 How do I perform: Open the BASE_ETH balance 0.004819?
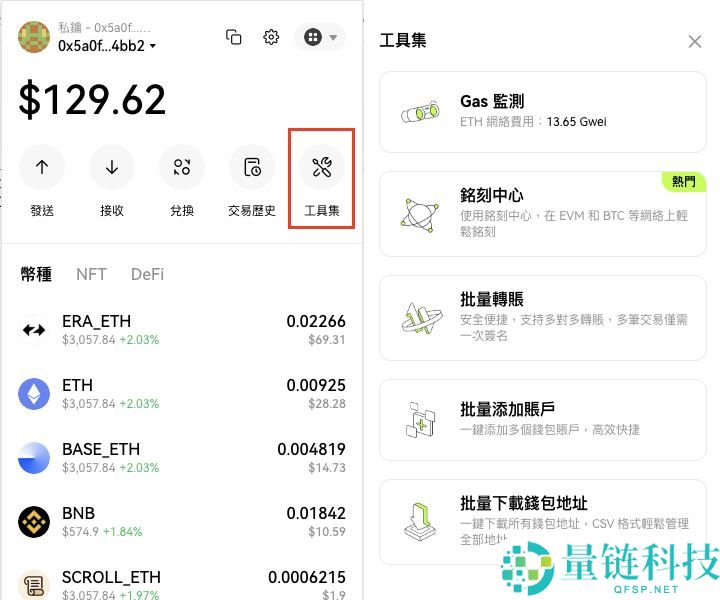coord(311,449)
